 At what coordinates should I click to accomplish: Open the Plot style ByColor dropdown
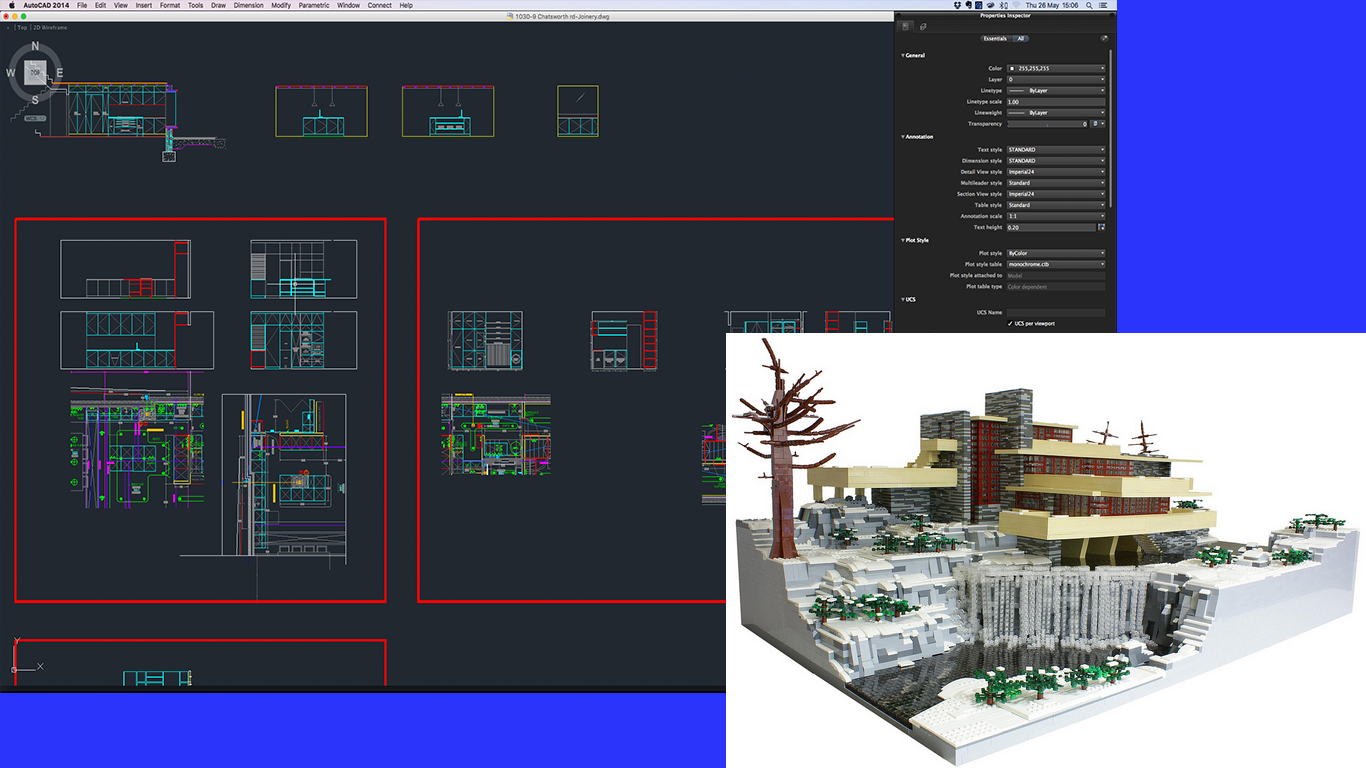click(1056, 254)
